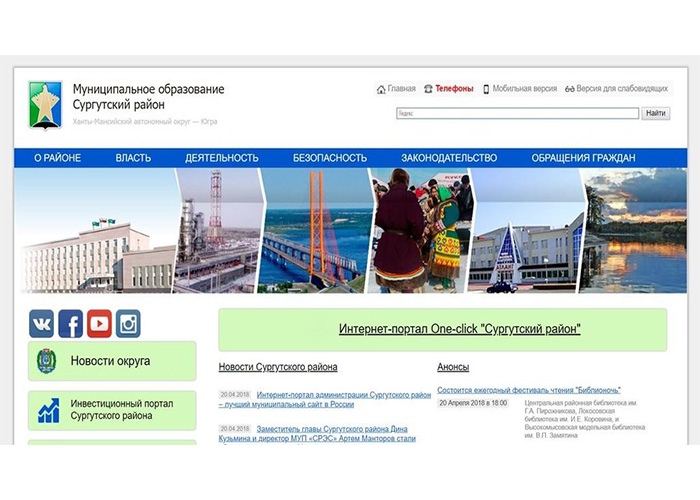Open the ОБРАЩЕНИЯ ГРАЖДАН menu
Screen dimensions: 700x500
click(x=583, y=158)
